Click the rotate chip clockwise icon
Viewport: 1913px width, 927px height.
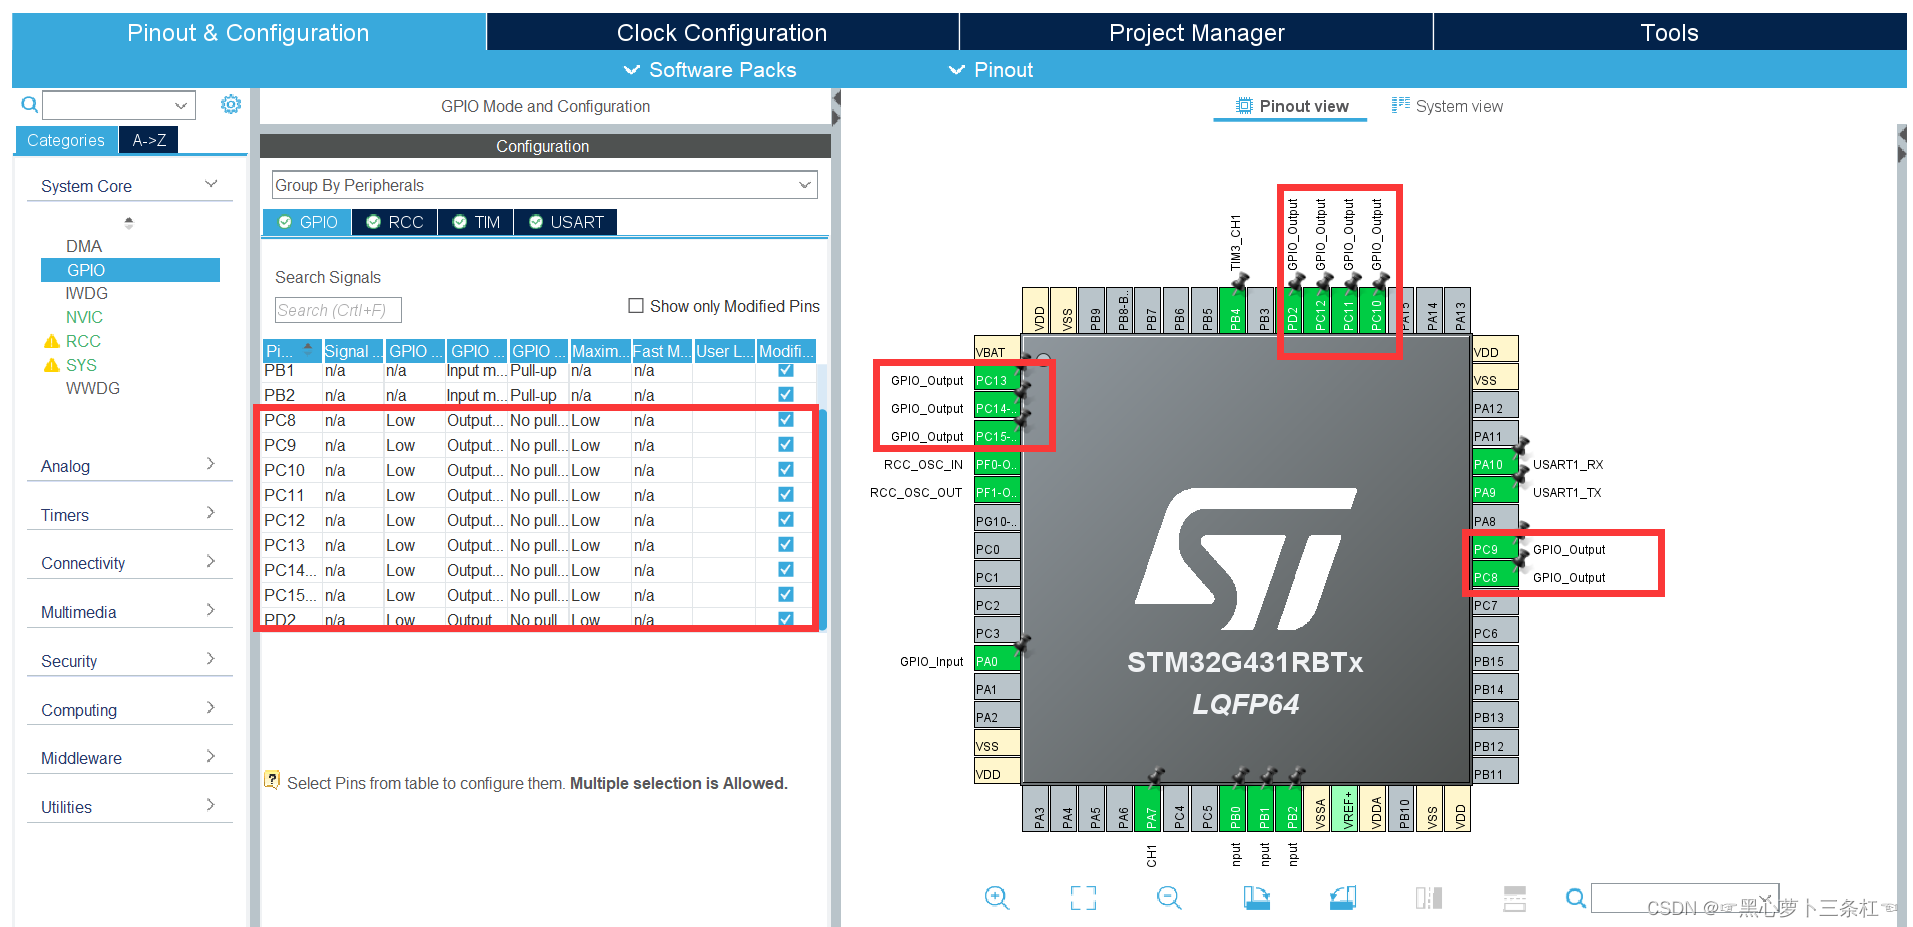pos(1256,898)
